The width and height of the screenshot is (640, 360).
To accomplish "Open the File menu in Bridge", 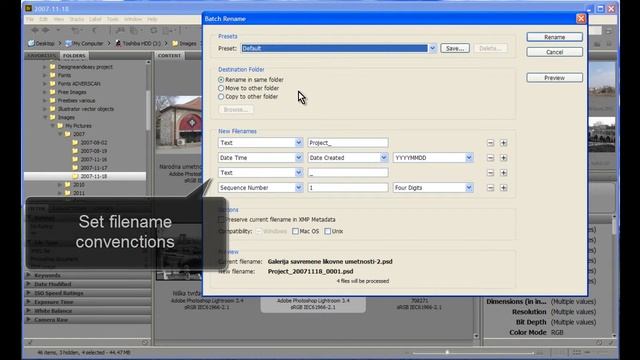I will point(30,19).
